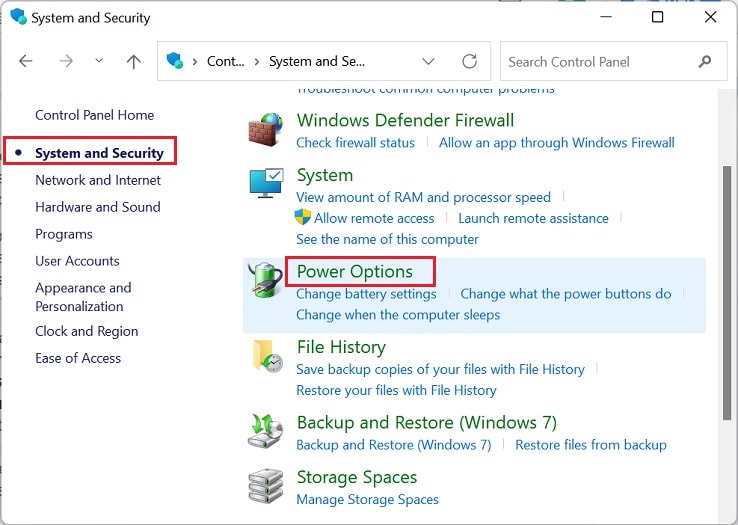Open the Power Options heading
The height and width of the screenshot is (525, 738).
coord(355,272)
